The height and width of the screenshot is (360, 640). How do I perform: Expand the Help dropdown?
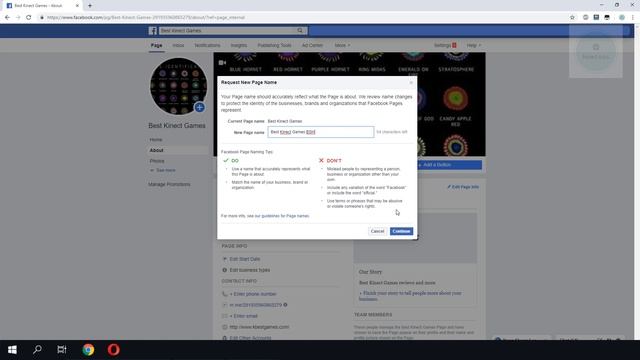(474, 45)
